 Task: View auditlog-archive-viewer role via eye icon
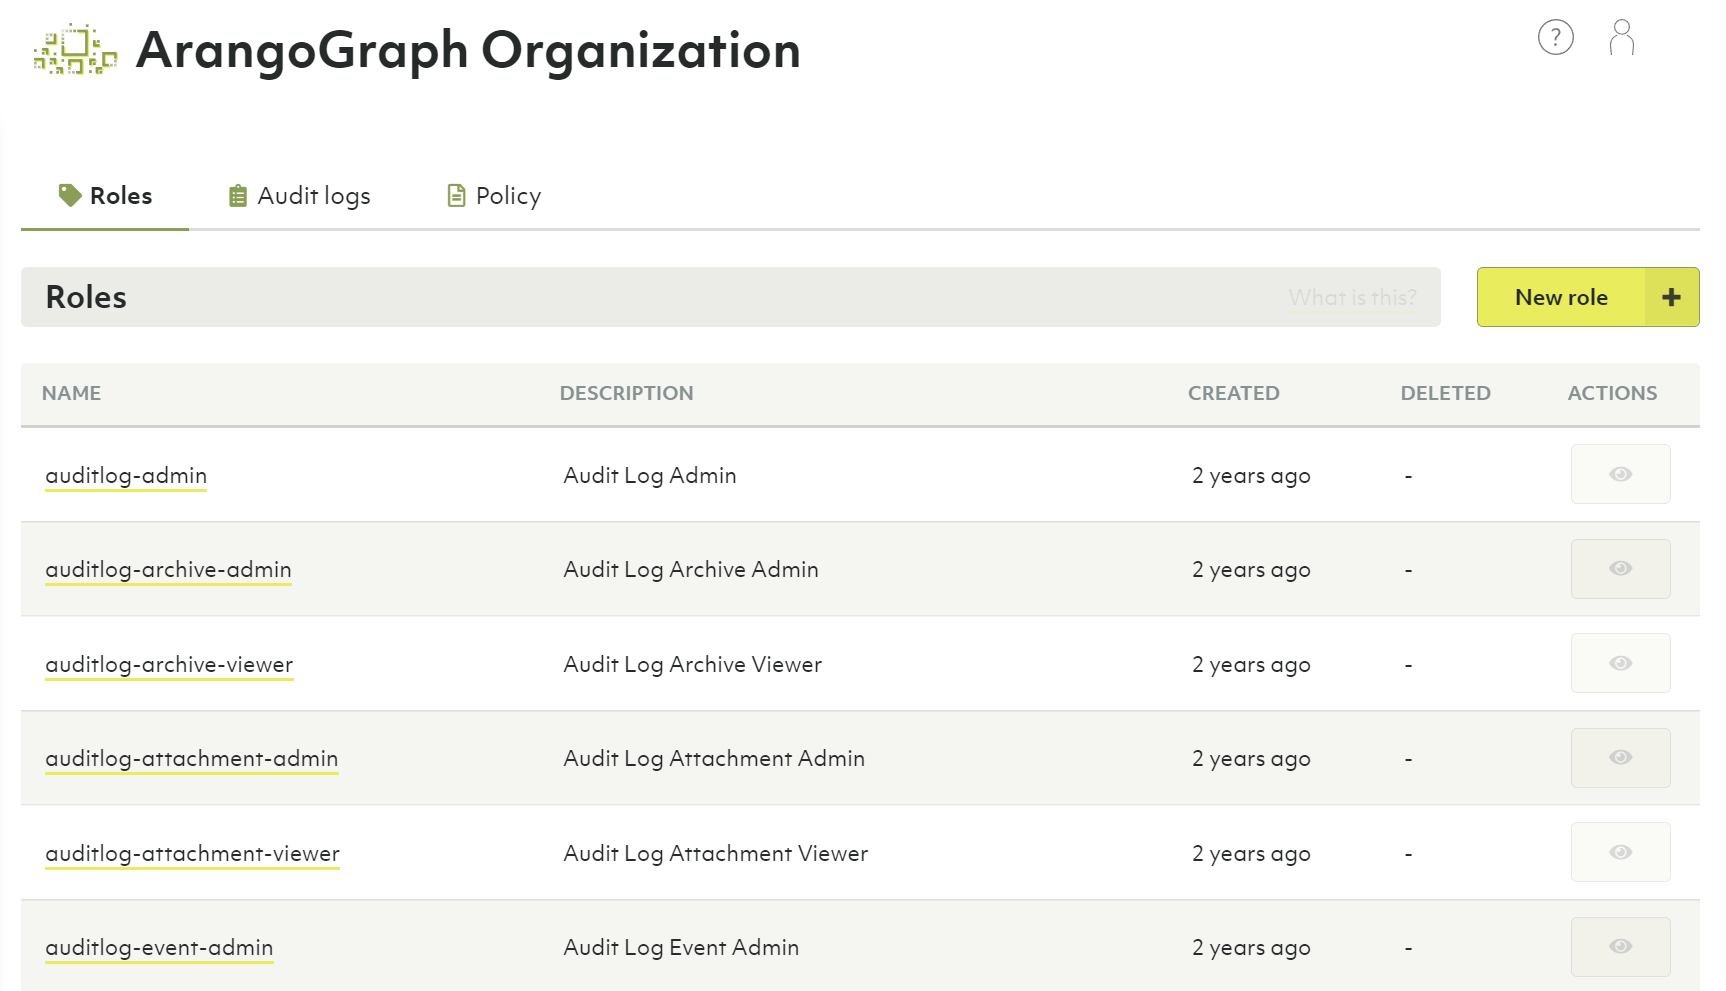pyautogui.click(x=1620, y=663)
